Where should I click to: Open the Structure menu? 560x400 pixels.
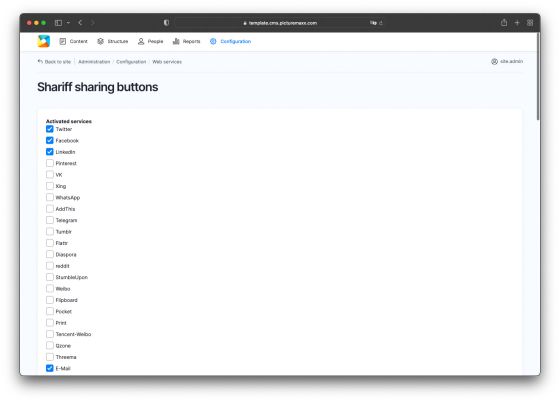[112, 41]
